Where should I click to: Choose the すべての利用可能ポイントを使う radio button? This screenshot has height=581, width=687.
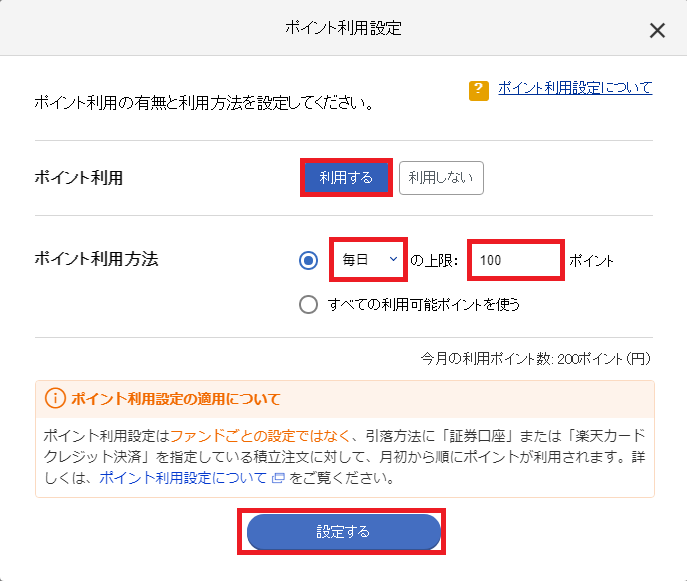308,304
